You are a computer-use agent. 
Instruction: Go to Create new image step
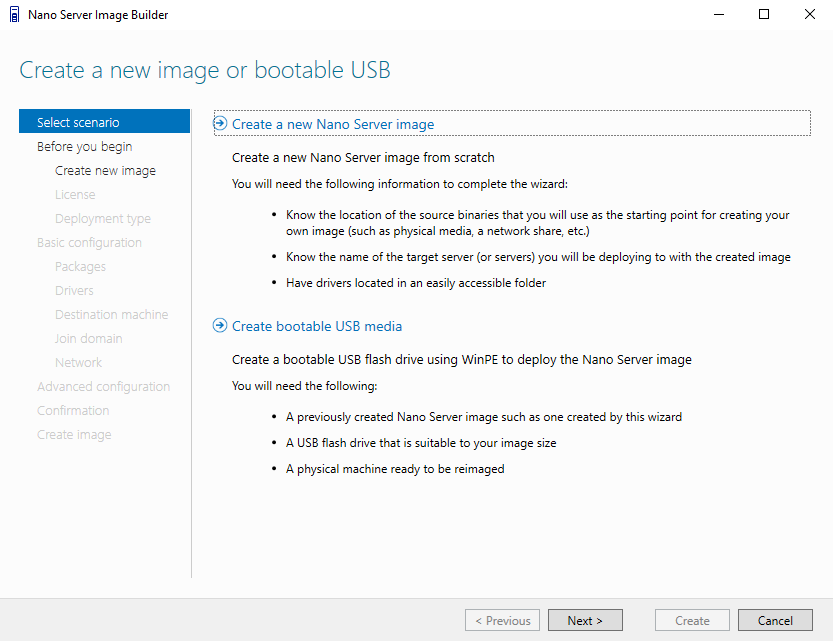click(x=105, y=170)
